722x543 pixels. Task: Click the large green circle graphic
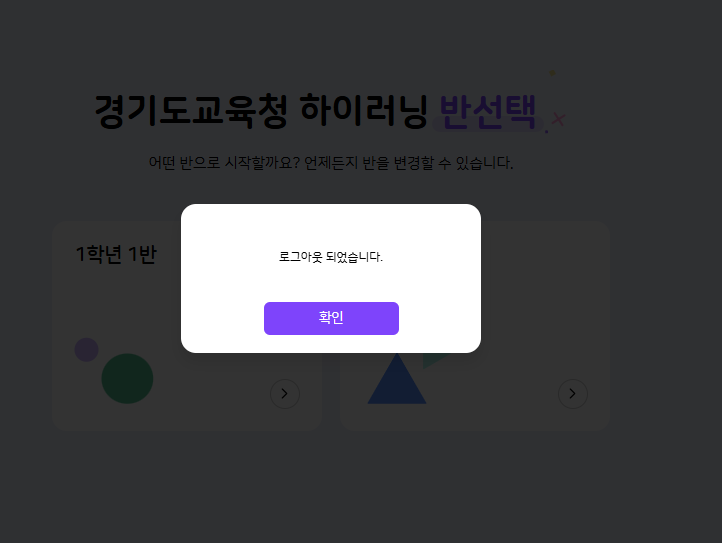point(127,379)
